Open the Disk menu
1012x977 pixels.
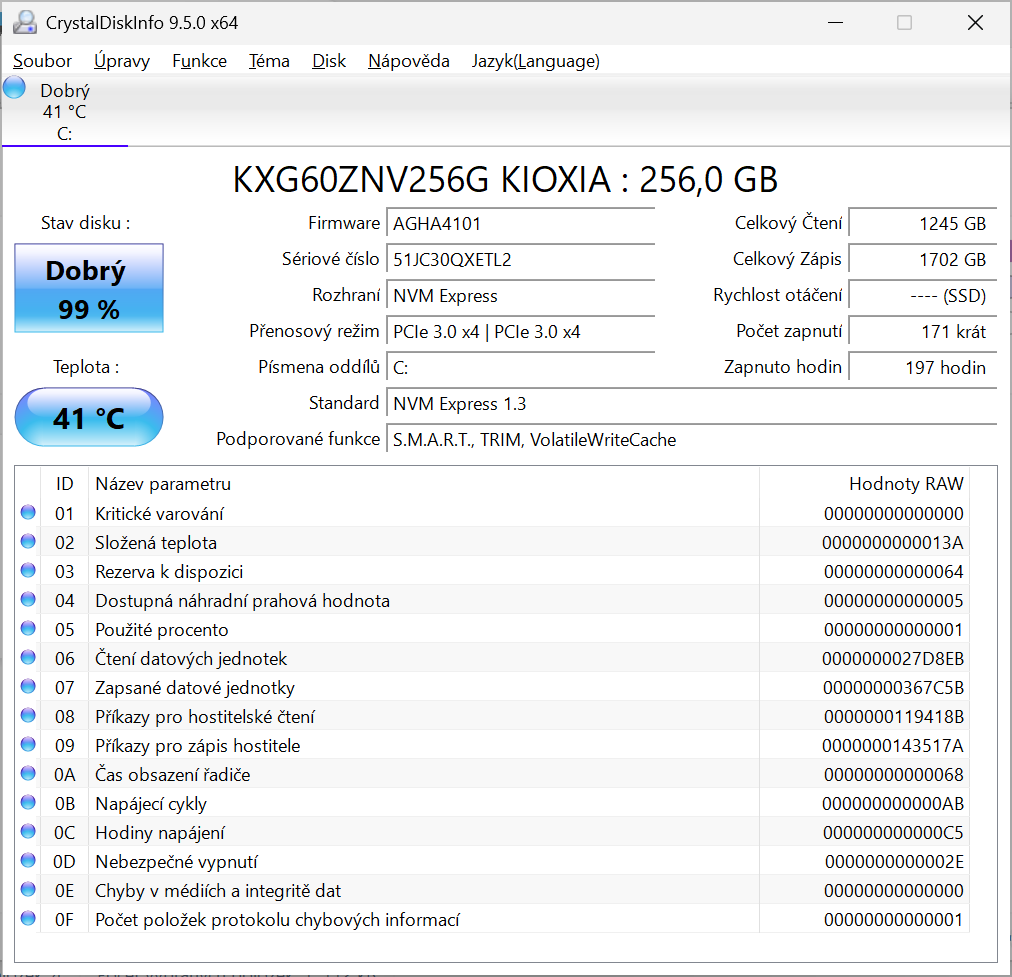pyautogui.click(x=329, y=61)
